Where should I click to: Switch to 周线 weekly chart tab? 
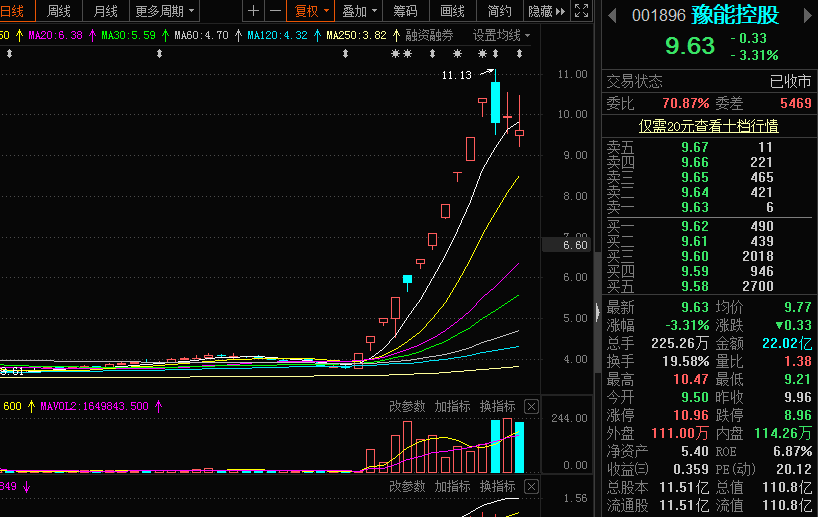pos(58,11)
